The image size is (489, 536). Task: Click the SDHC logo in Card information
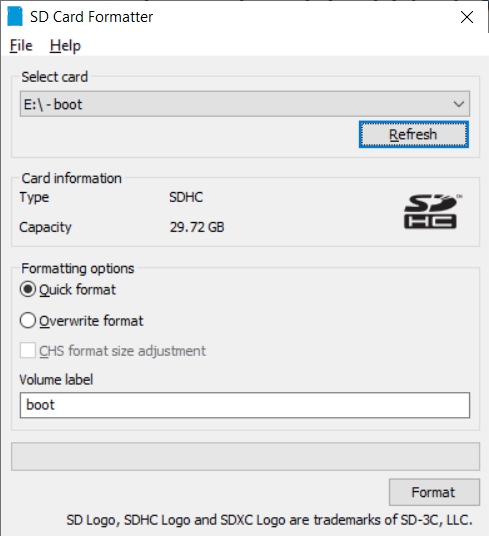click(433, 211)
